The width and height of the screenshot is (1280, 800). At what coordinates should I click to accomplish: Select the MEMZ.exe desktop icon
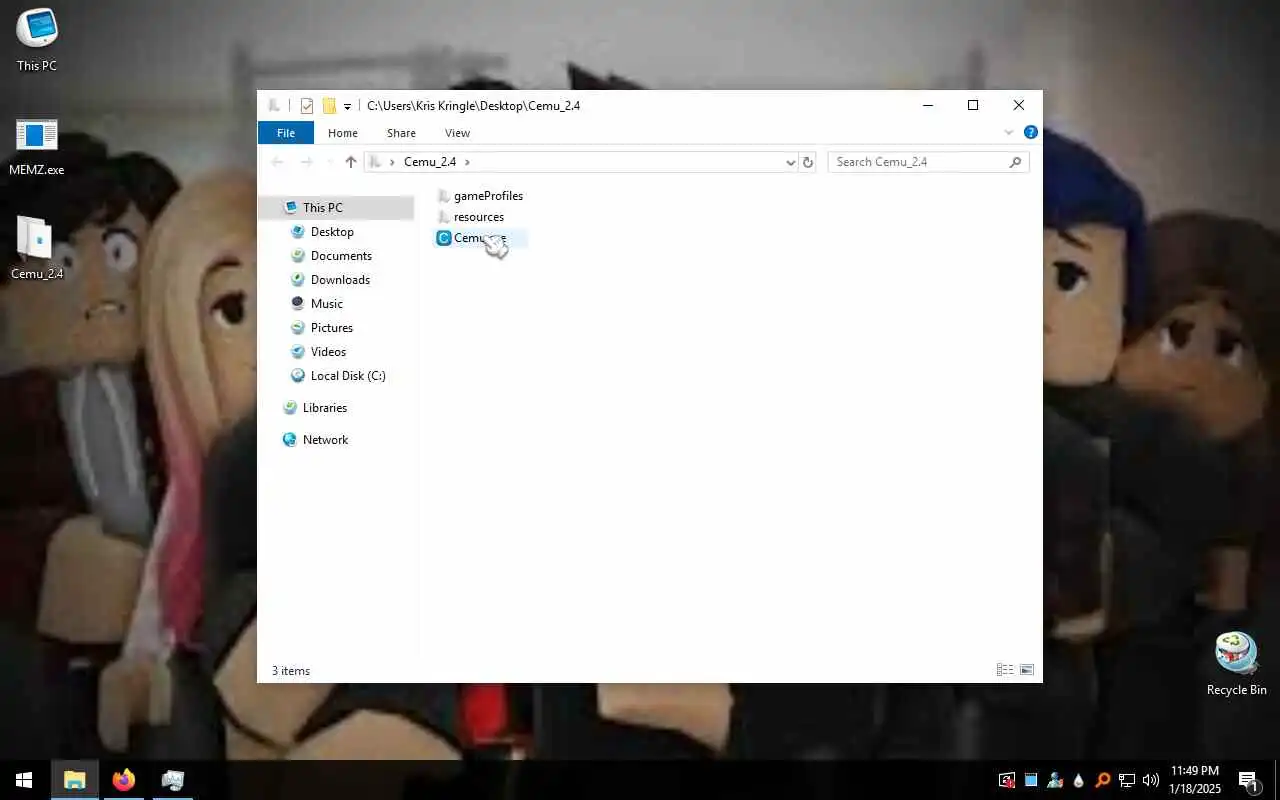(37, 146)
